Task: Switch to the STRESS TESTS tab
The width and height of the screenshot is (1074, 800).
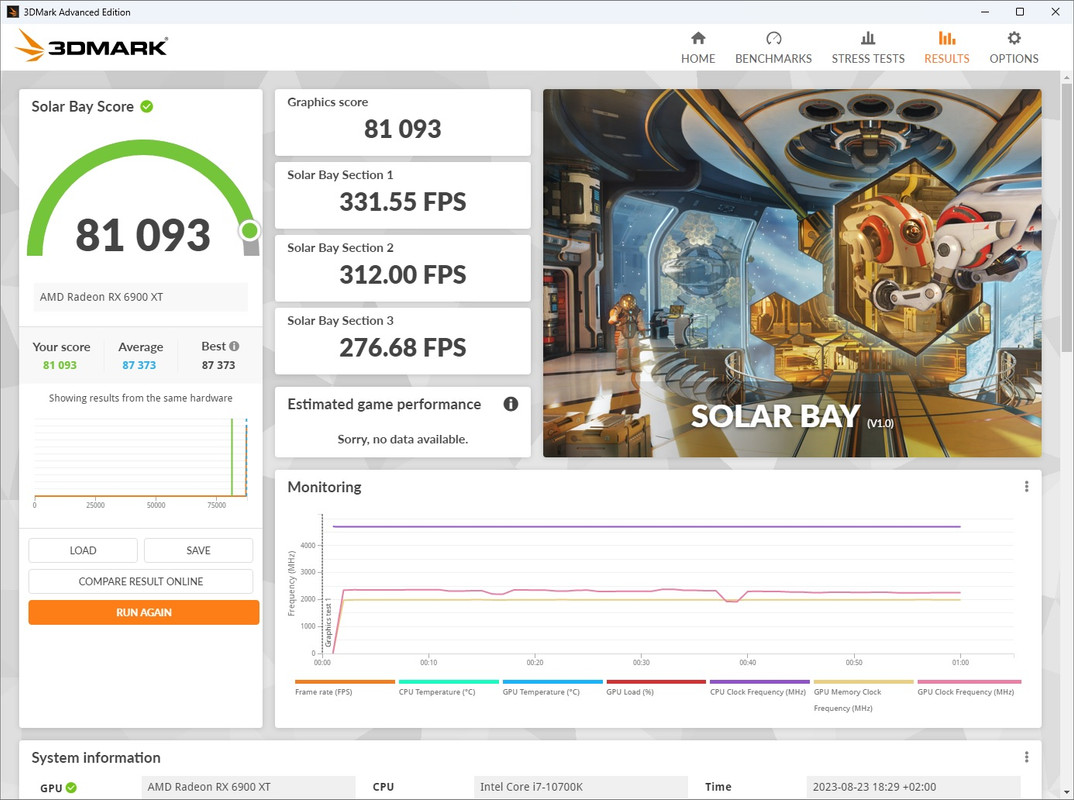Action: coord(868,48)
